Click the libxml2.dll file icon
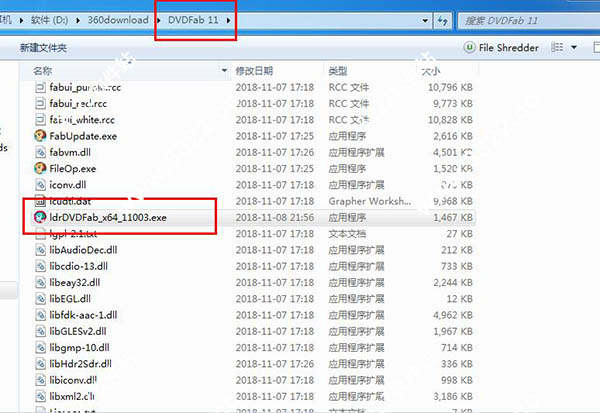600x413 pixels. (40, 396)
